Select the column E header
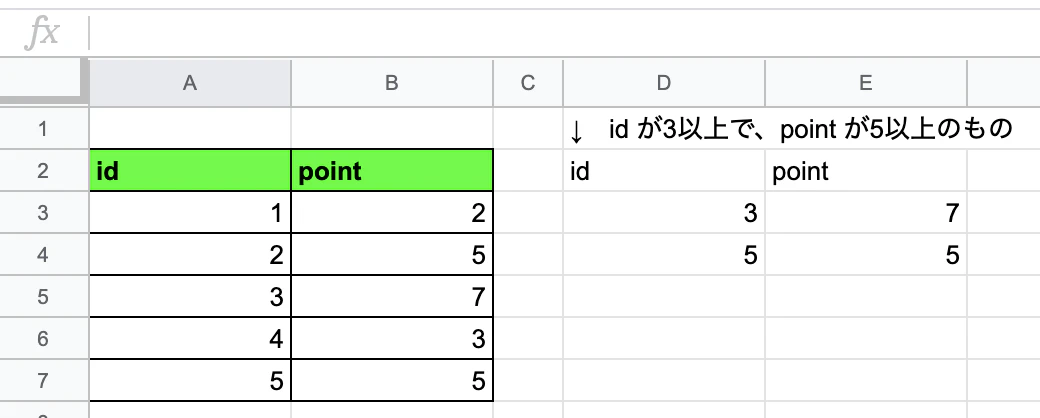 (866, 83)
